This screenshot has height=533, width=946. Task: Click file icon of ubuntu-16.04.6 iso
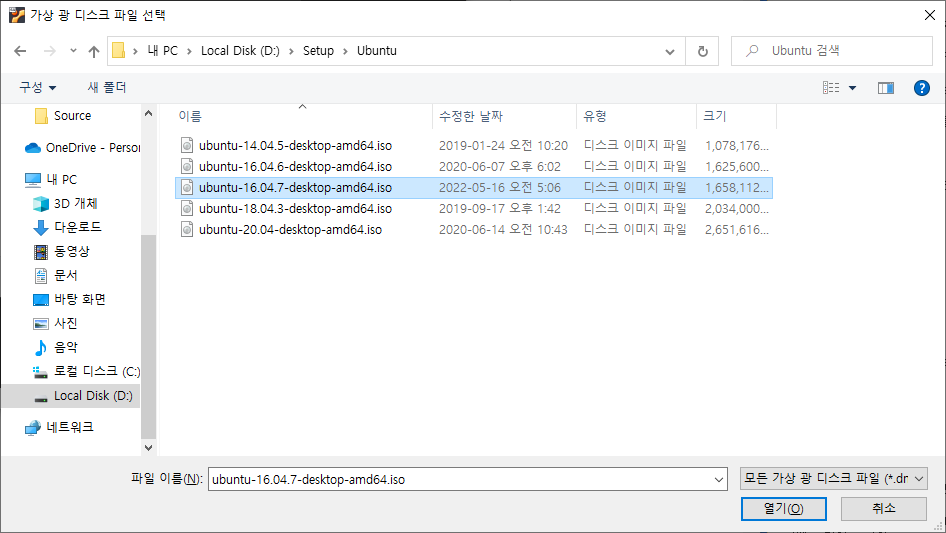(x=187, y=167)
